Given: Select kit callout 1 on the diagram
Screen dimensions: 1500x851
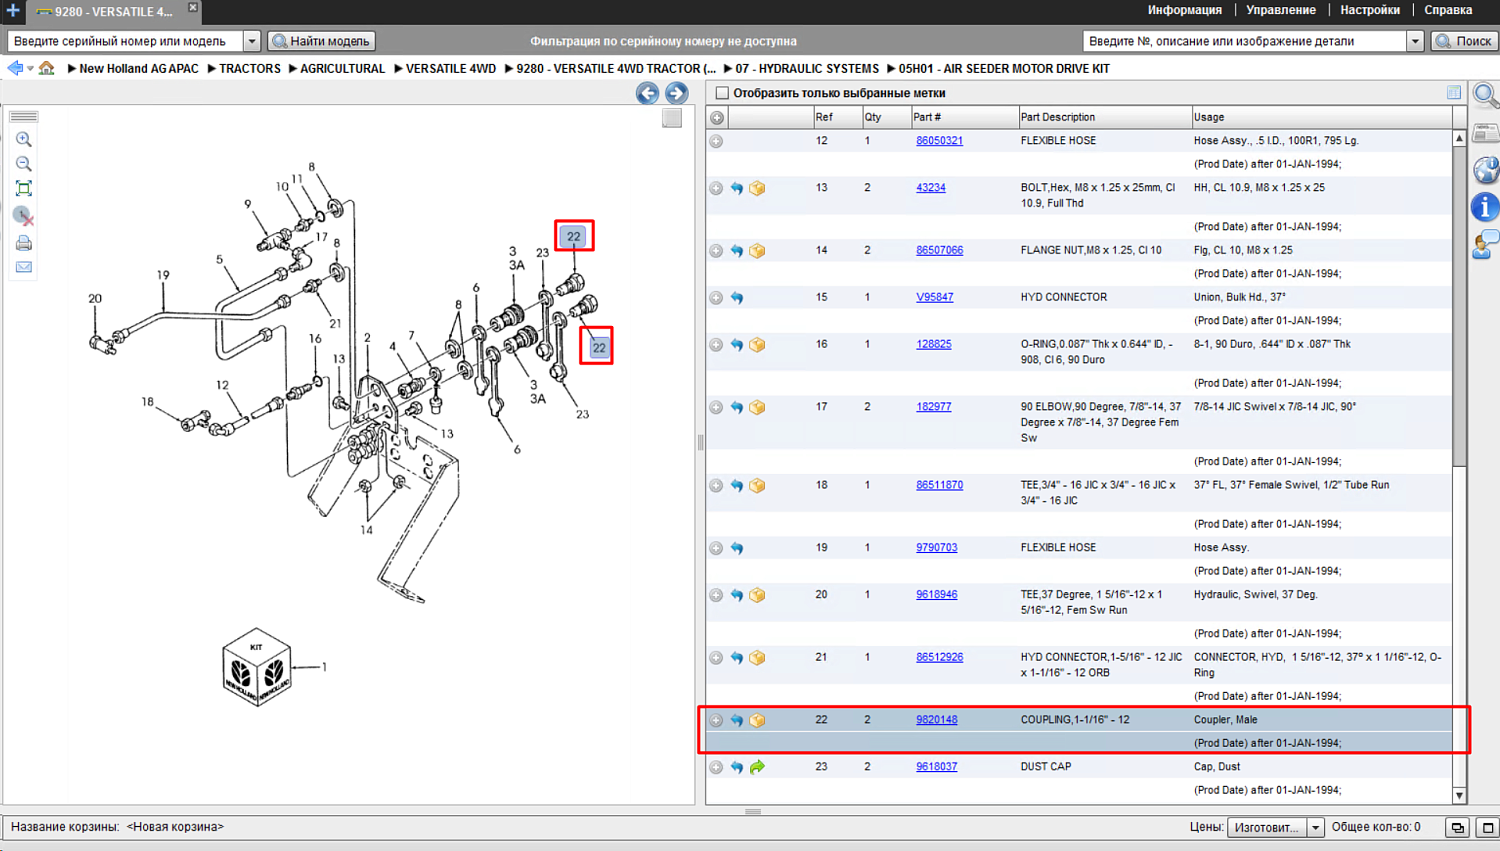Looking at the screenshot, I should pyautogui.click(x=324, y=667).
